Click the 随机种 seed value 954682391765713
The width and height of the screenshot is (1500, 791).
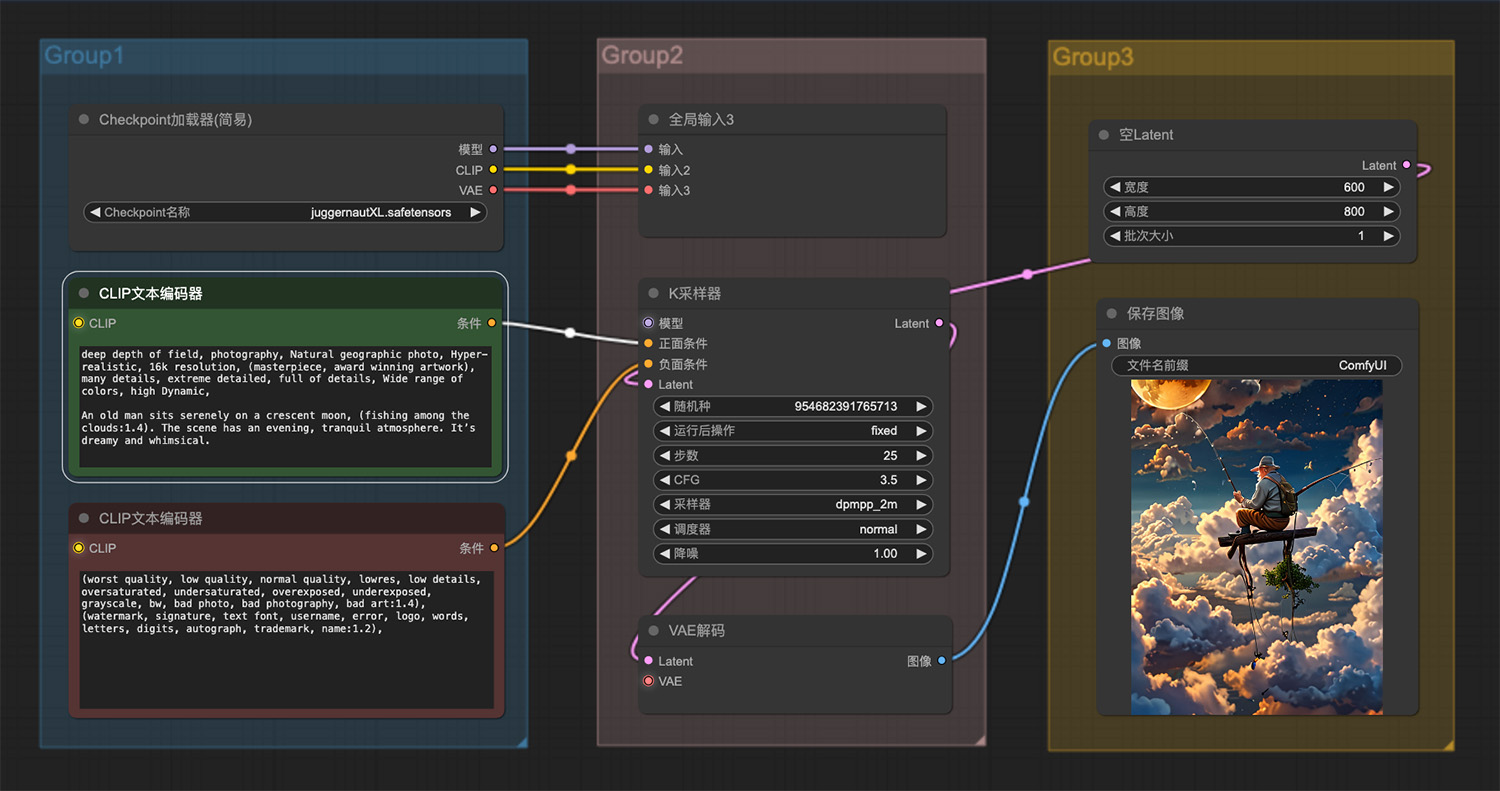pos(846,406)
